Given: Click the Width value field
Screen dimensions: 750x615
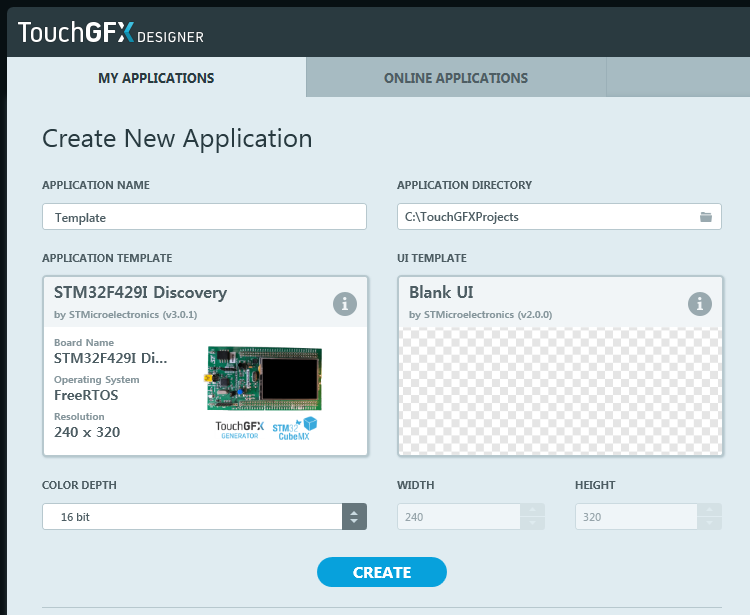Looking at the screenshot, I should pyautogui.click(x=459, y=516).
